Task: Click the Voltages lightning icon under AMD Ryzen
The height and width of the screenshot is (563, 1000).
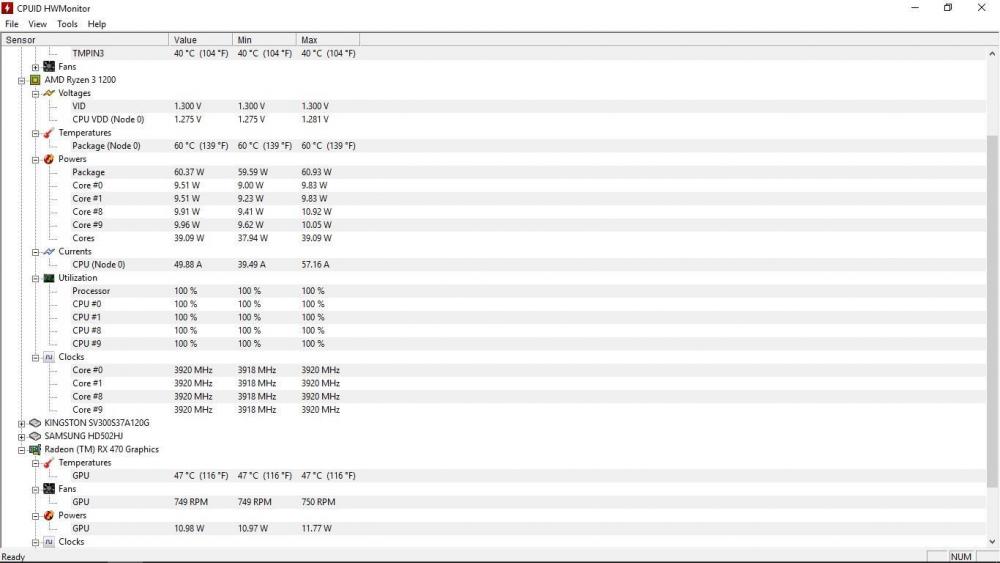Action: click(49, 93)
